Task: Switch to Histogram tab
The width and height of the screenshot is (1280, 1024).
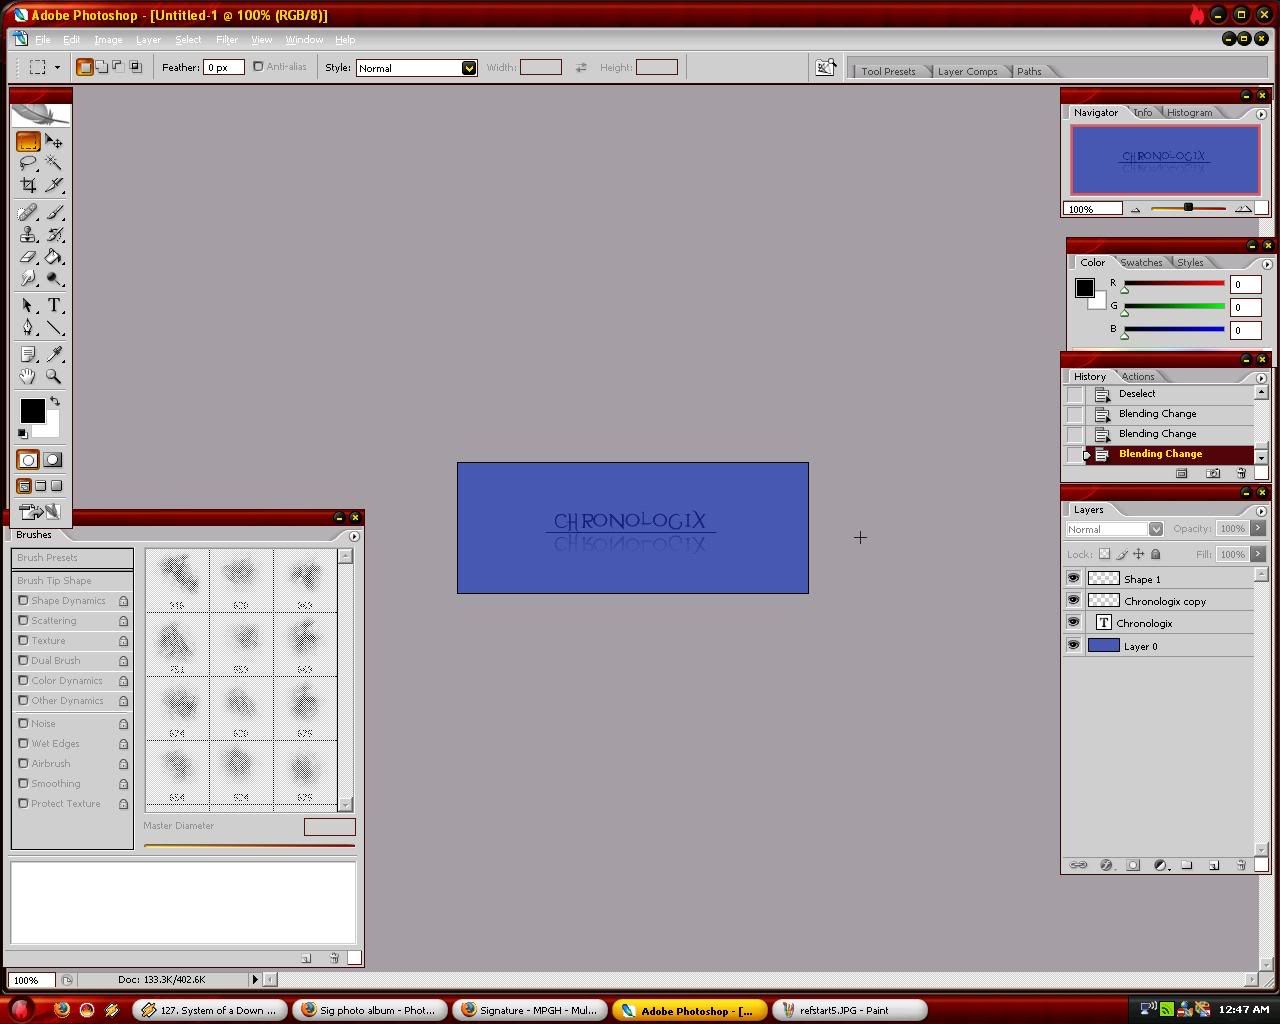Action: [1189, 113]
